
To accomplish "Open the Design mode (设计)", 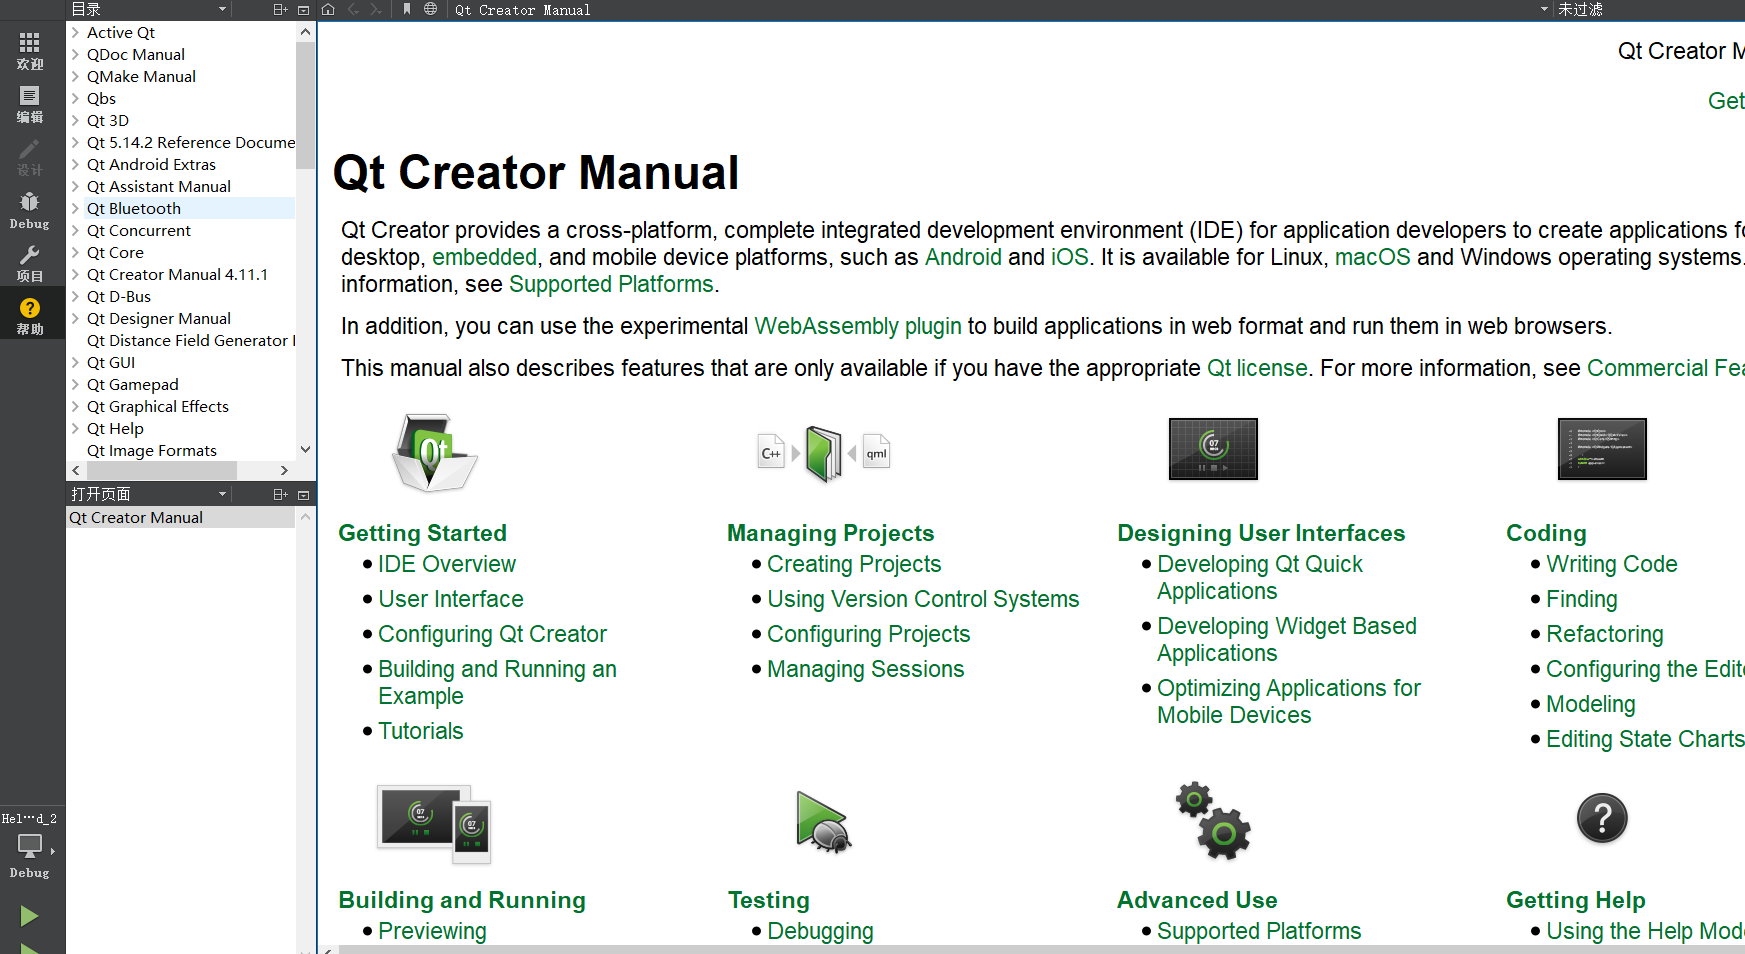I will click(x=30, y=157).
